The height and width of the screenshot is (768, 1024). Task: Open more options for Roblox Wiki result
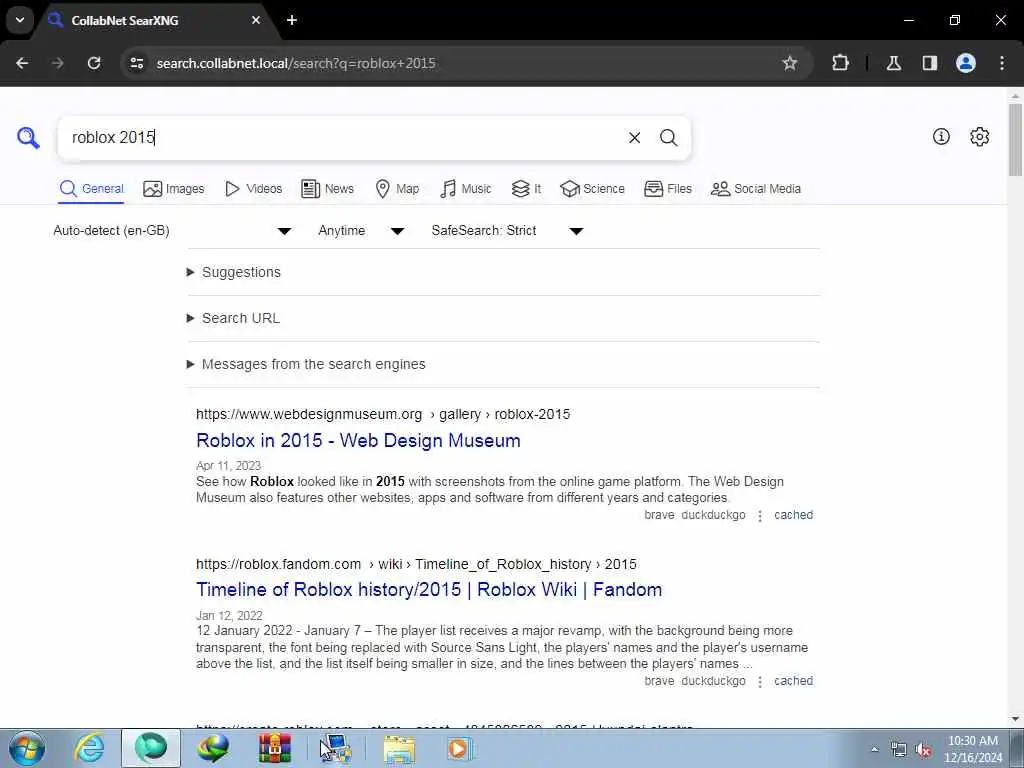760,682
